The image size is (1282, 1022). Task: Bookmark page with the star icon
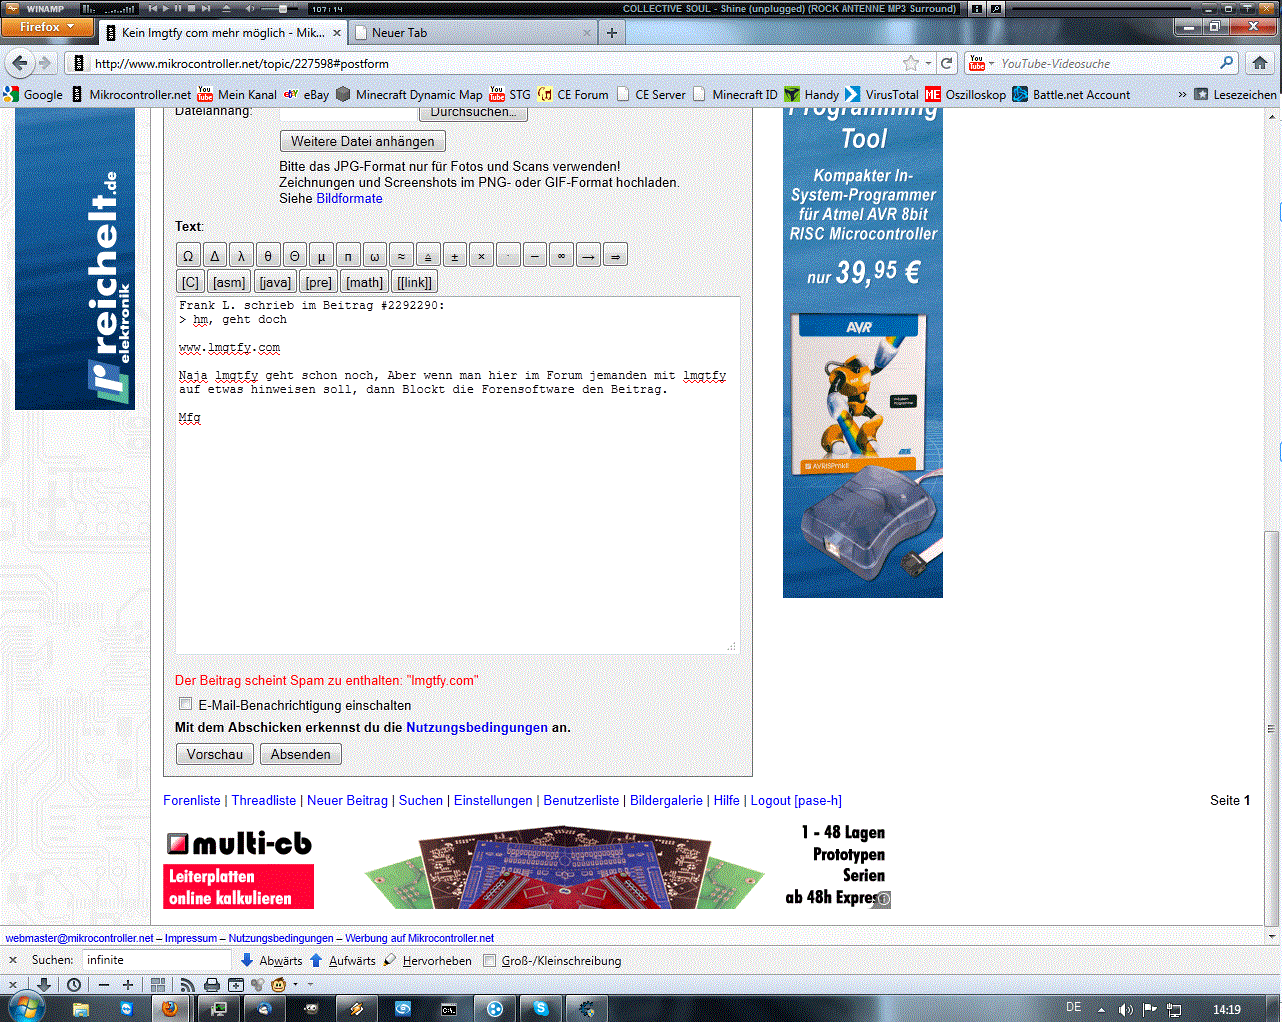click(x=910, y=63)
